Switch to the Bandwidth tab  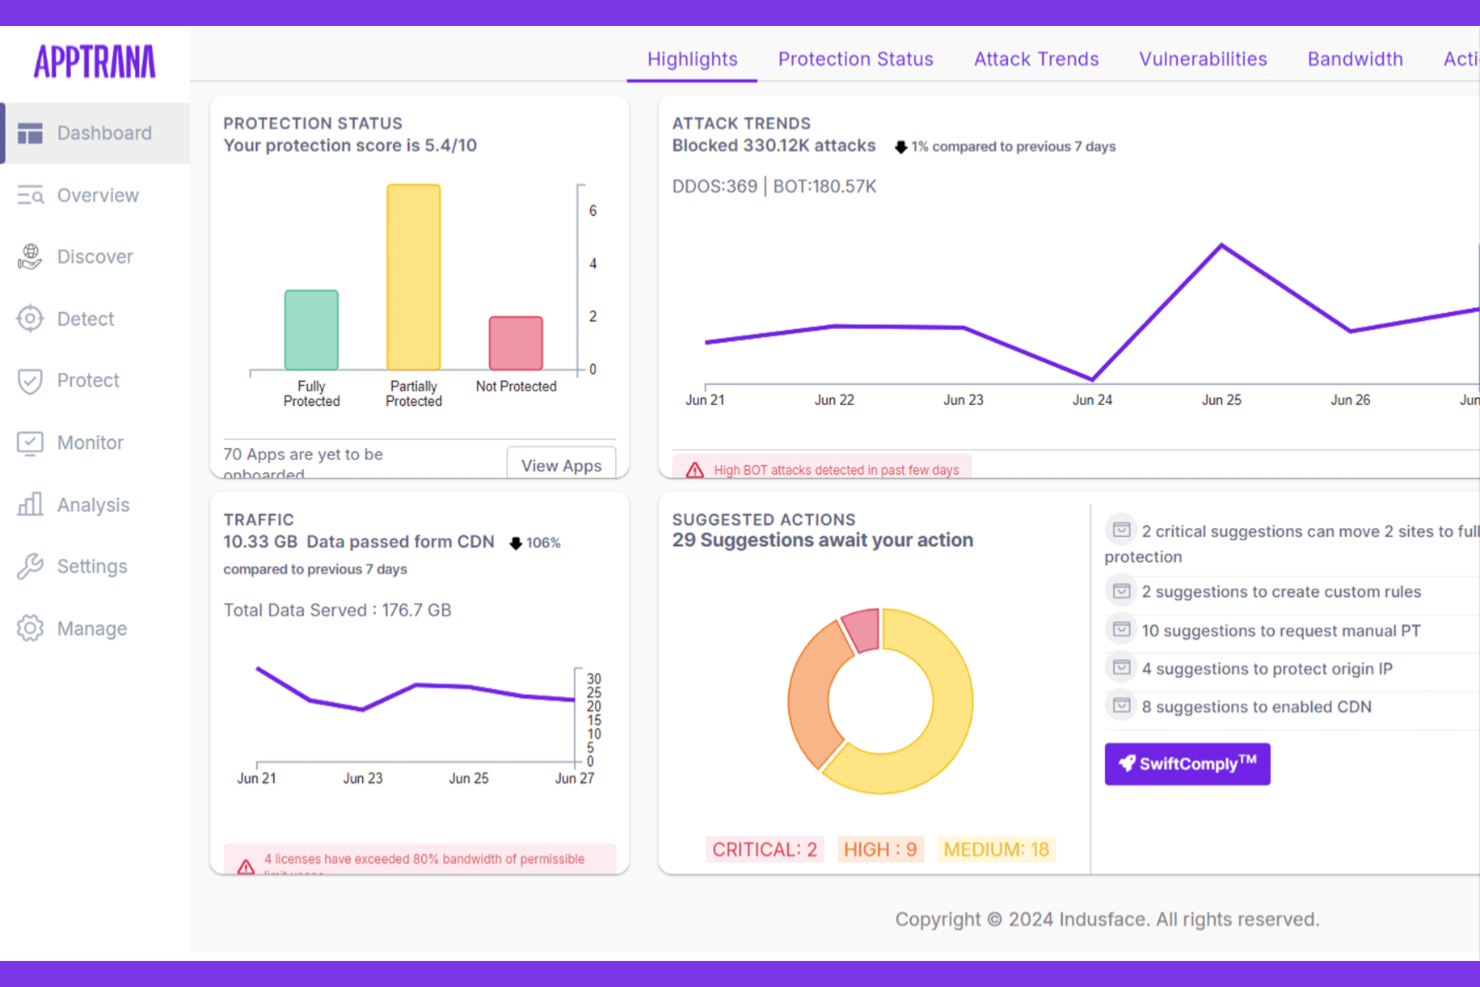pyautogui.click(x=1355, y=58)
